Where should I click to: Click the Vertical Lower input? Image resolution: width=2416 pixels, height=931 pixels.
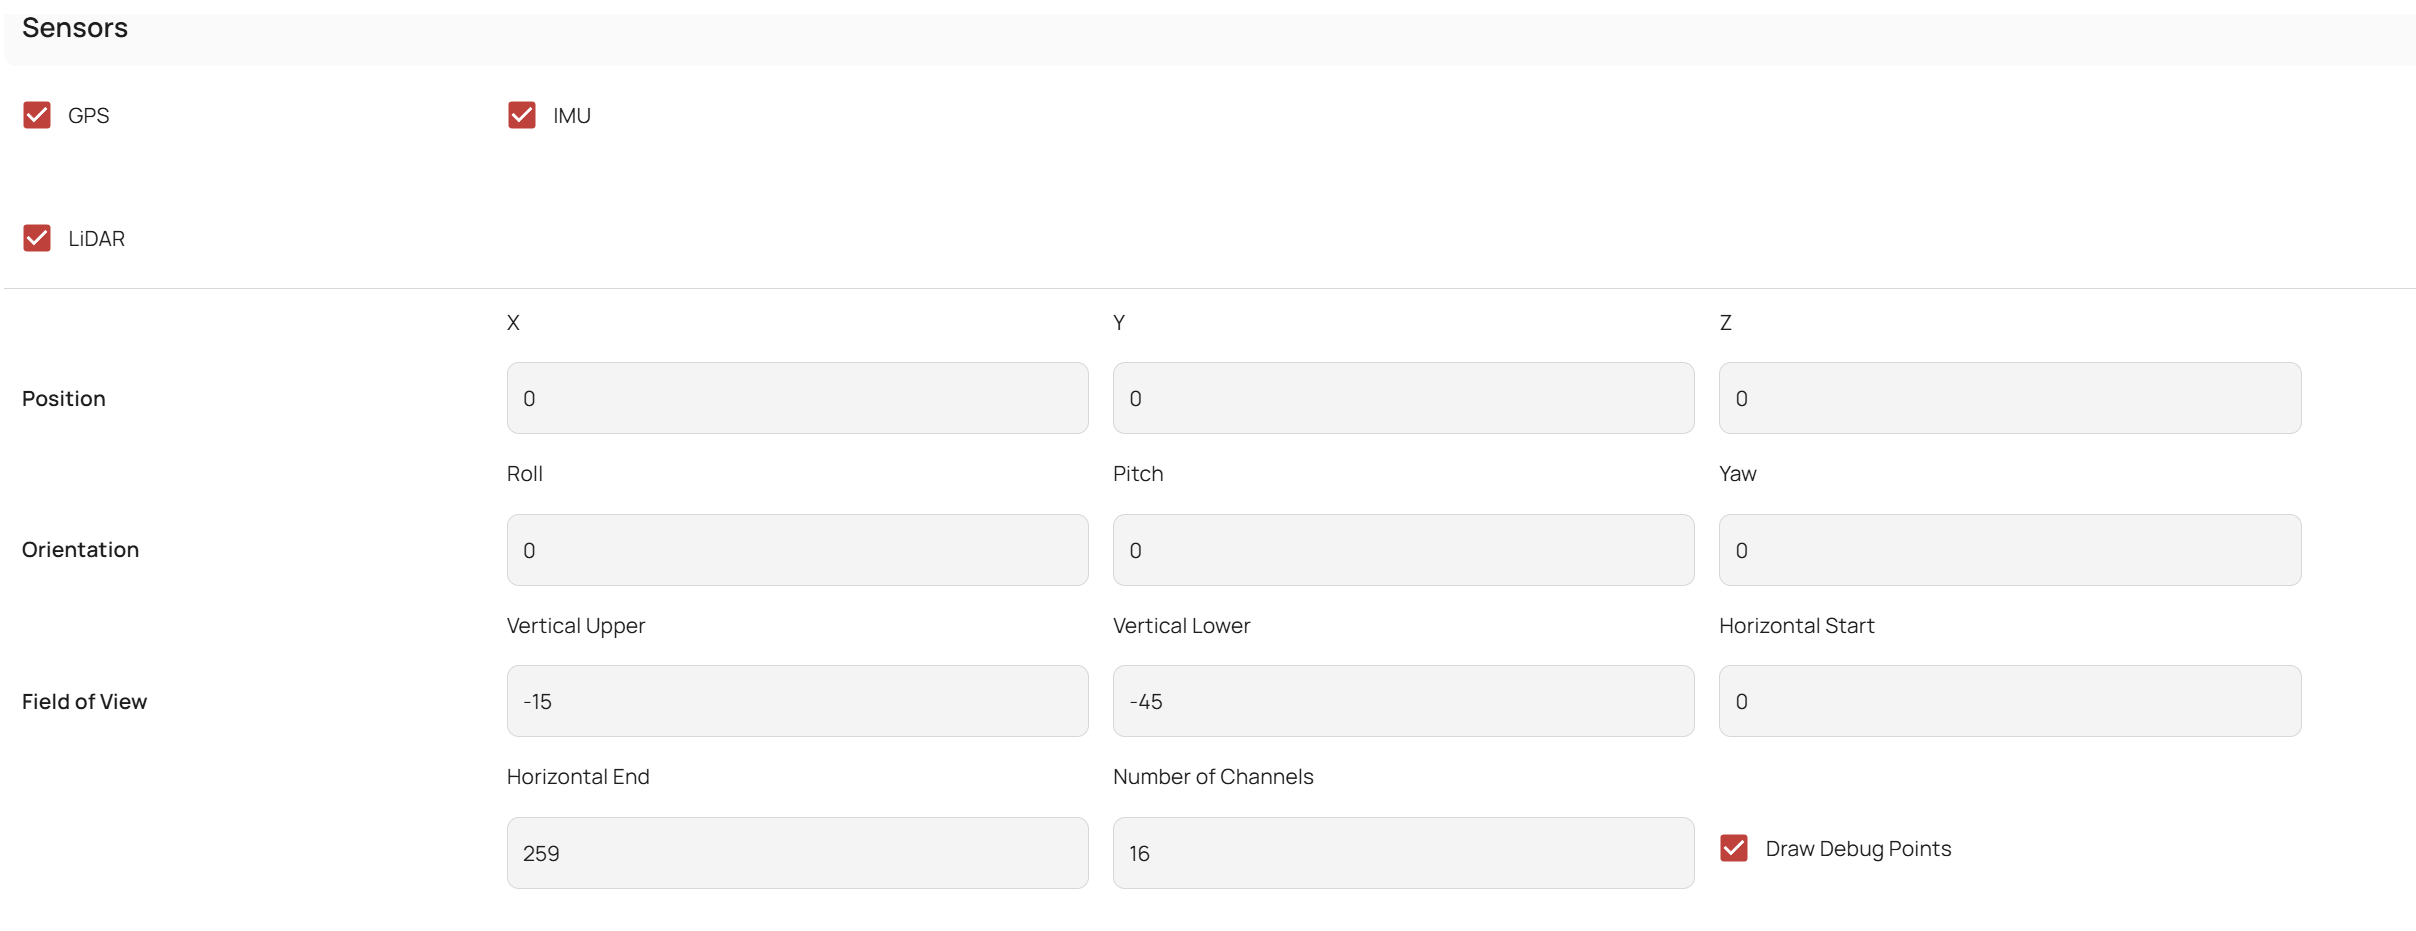1403,701
